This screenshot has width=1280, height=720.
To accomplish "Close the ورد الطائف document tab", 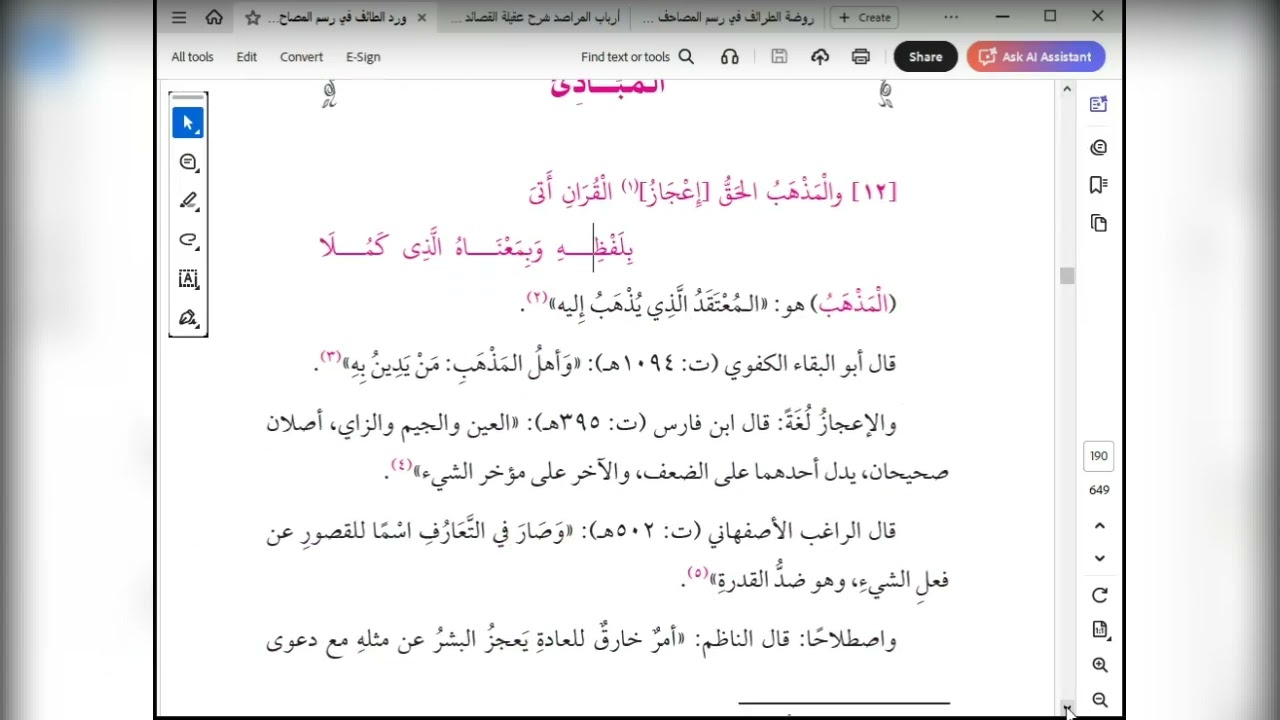I will click(421, 17).
